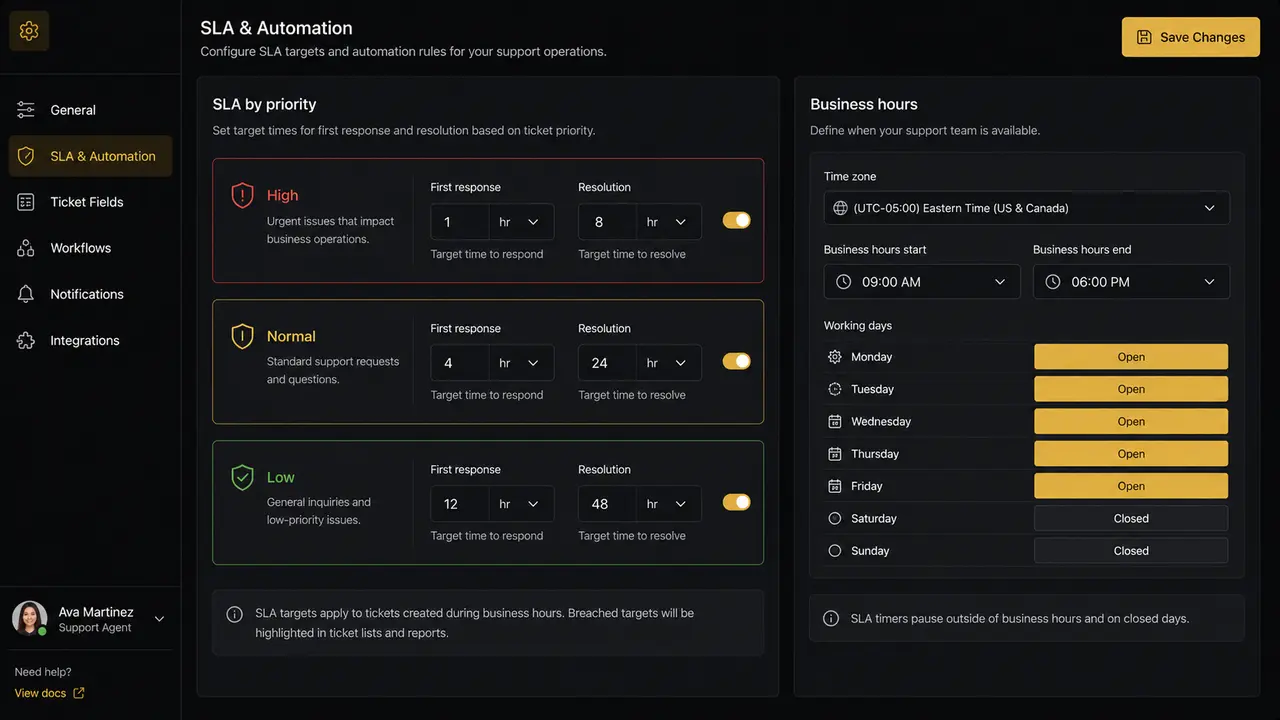Open Notifications section

coord(90,294)
